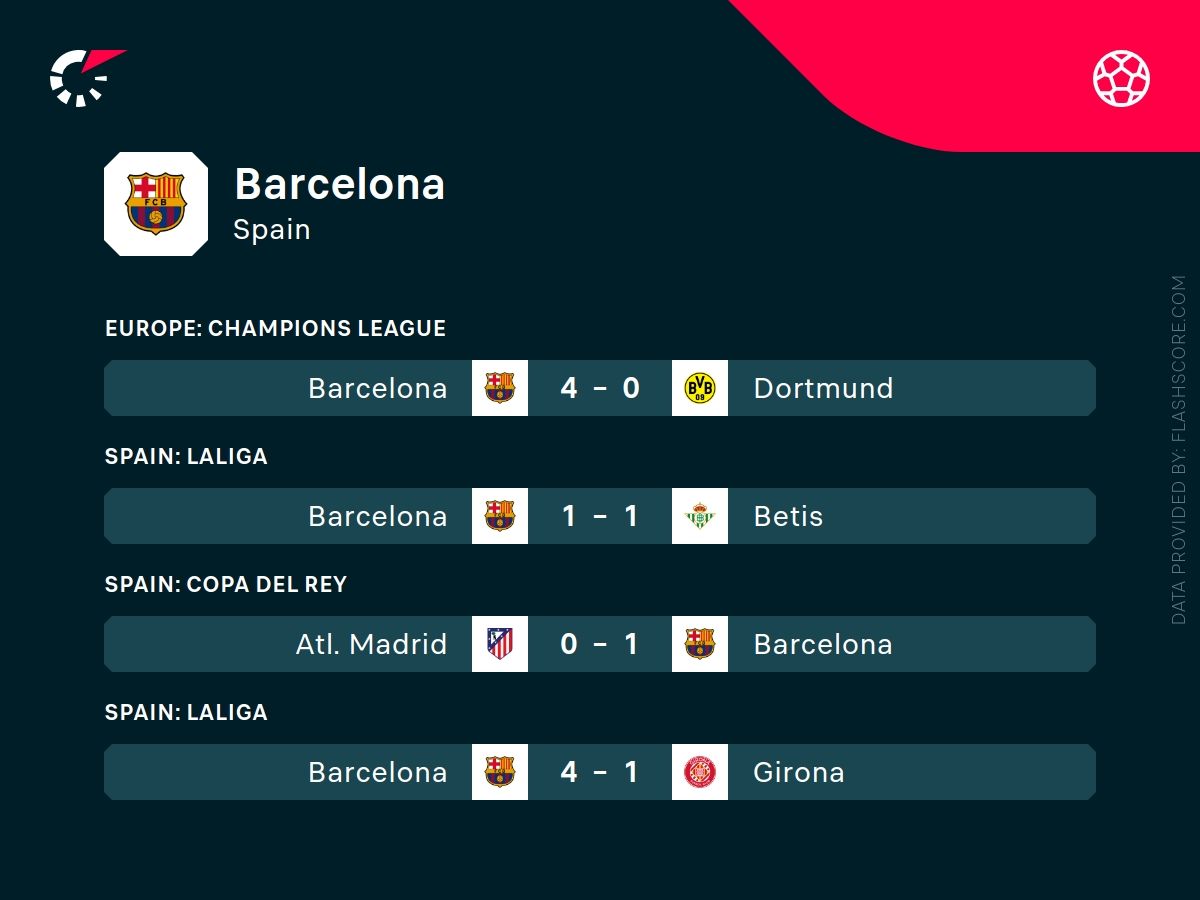
Task: Click the Flashscore logo in top-left corner
Action: click(x=86, y=77)
